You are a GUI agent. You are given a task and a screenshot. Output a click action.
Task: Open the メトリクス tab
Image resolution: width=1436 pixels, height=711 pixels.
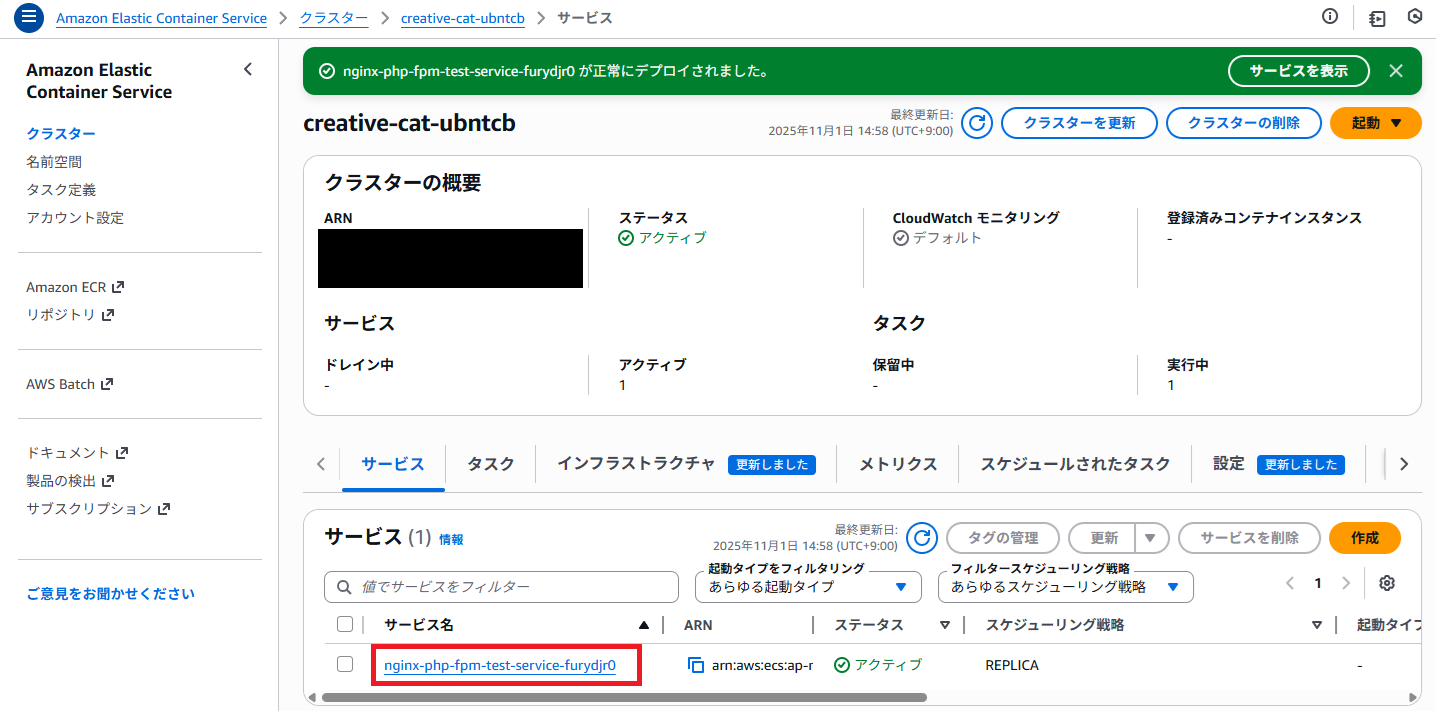pos(898,464)
